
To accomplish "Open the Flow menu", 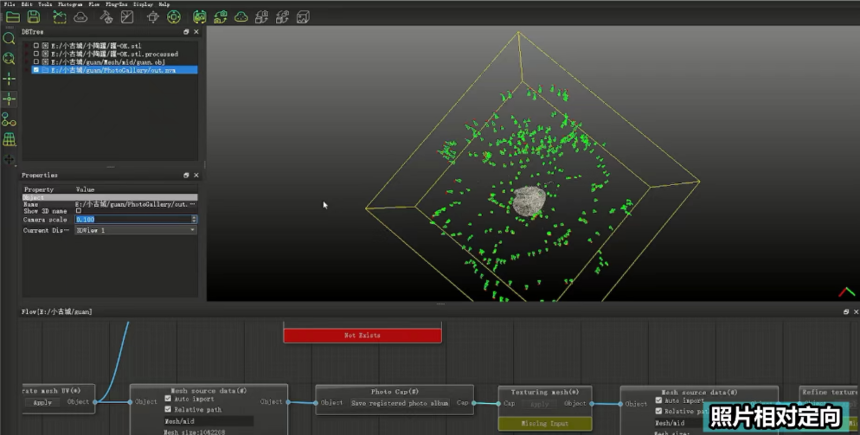I will [x=94, y=4].
